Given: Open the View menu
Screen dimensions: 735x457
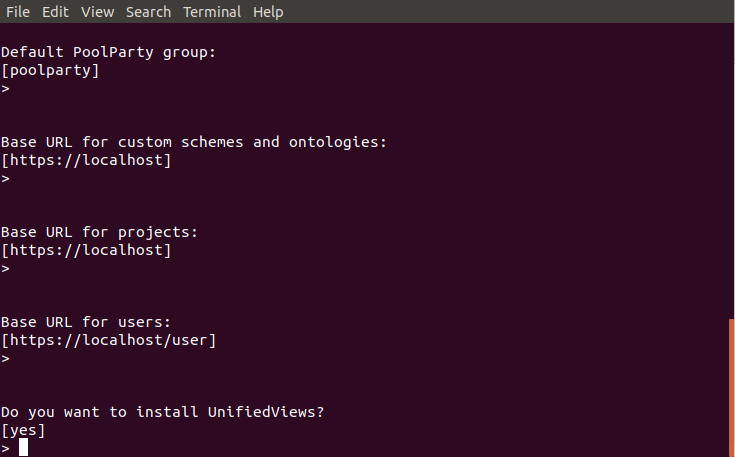Looking at the screenshot, I should [98, 12].
